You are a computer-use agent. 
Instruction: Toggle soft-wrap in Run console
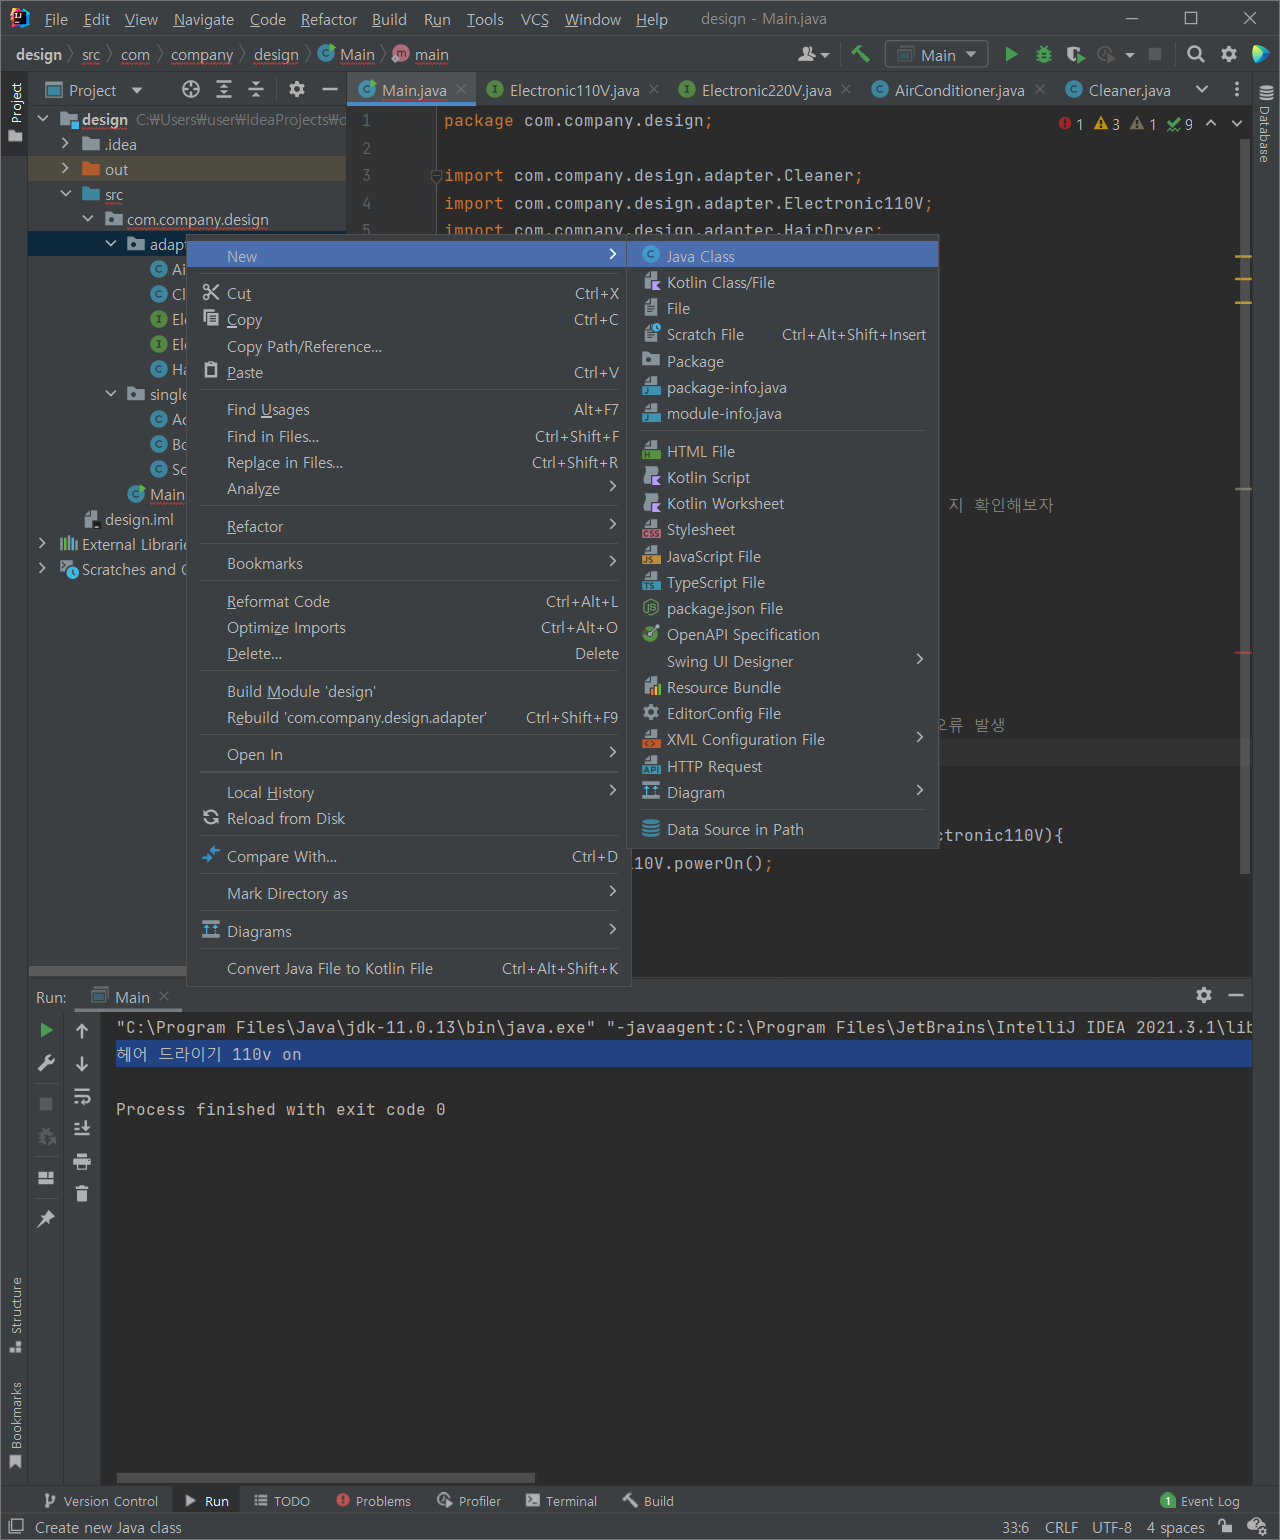click(82, 1096)
